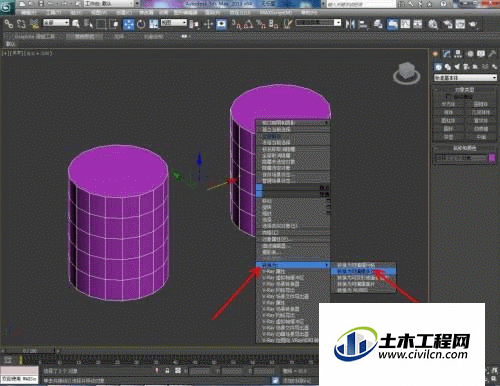This screenshot has height=386, width=500.
Task: Switch to the Modify command panel tab
Action: (x=447, y=54)
